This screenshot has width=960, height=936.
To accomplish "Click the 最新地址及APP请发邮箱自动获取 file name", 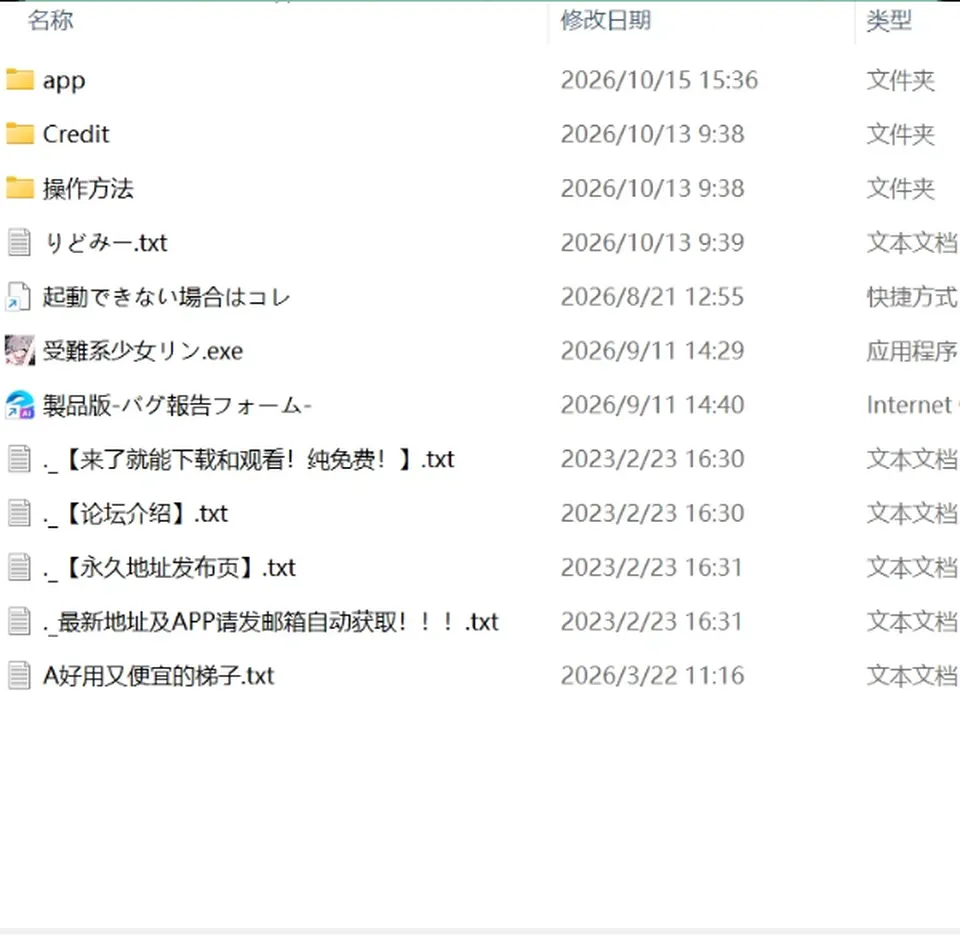I will [x=271, y=622].
